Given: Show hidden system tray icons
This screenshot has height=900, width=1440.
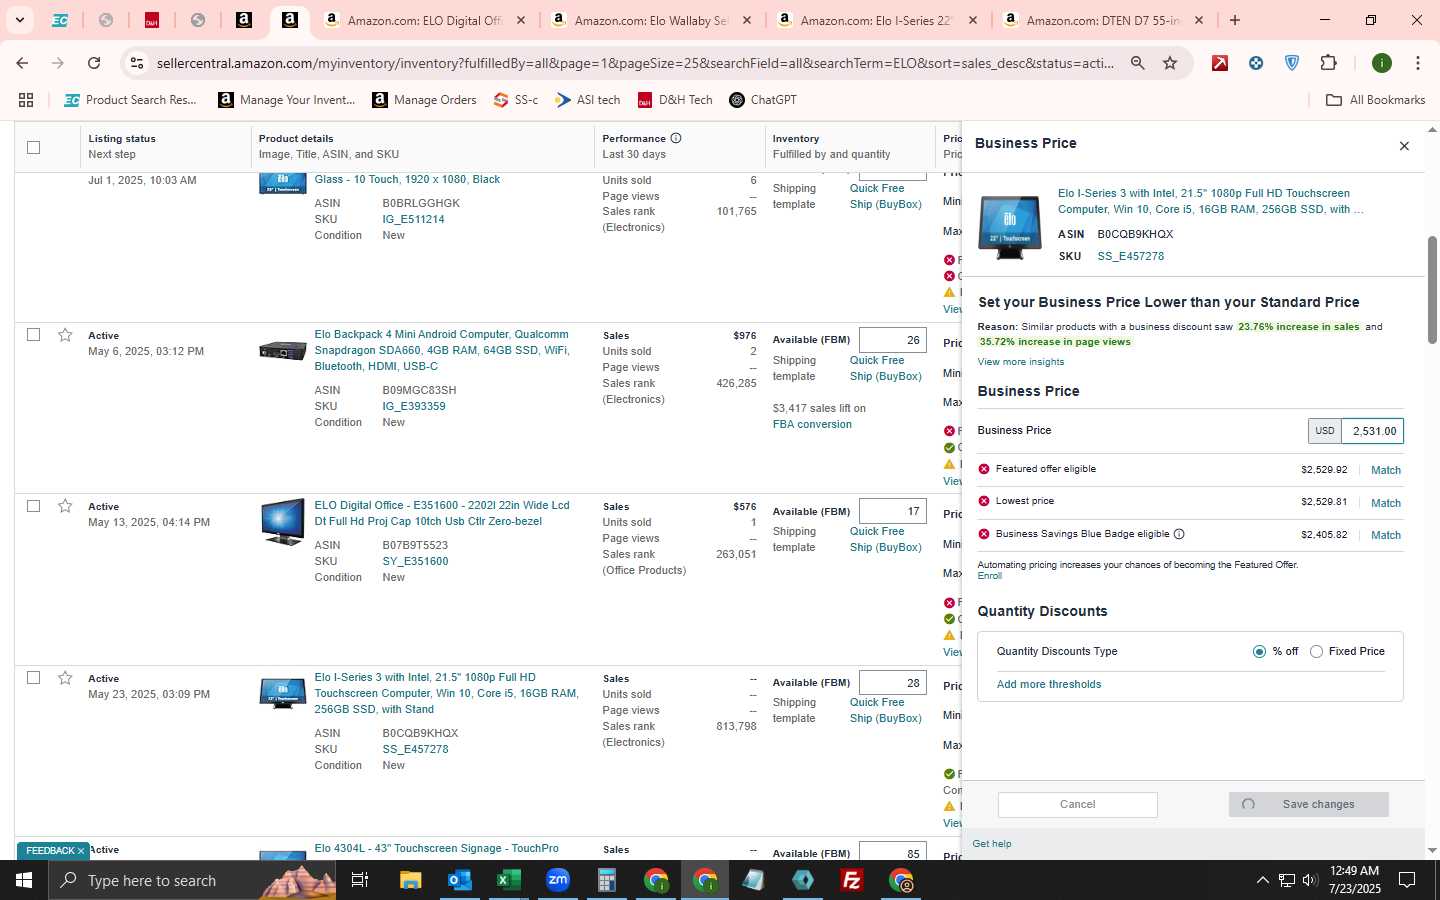Looking at the screenshot, I should point(1262,880).
